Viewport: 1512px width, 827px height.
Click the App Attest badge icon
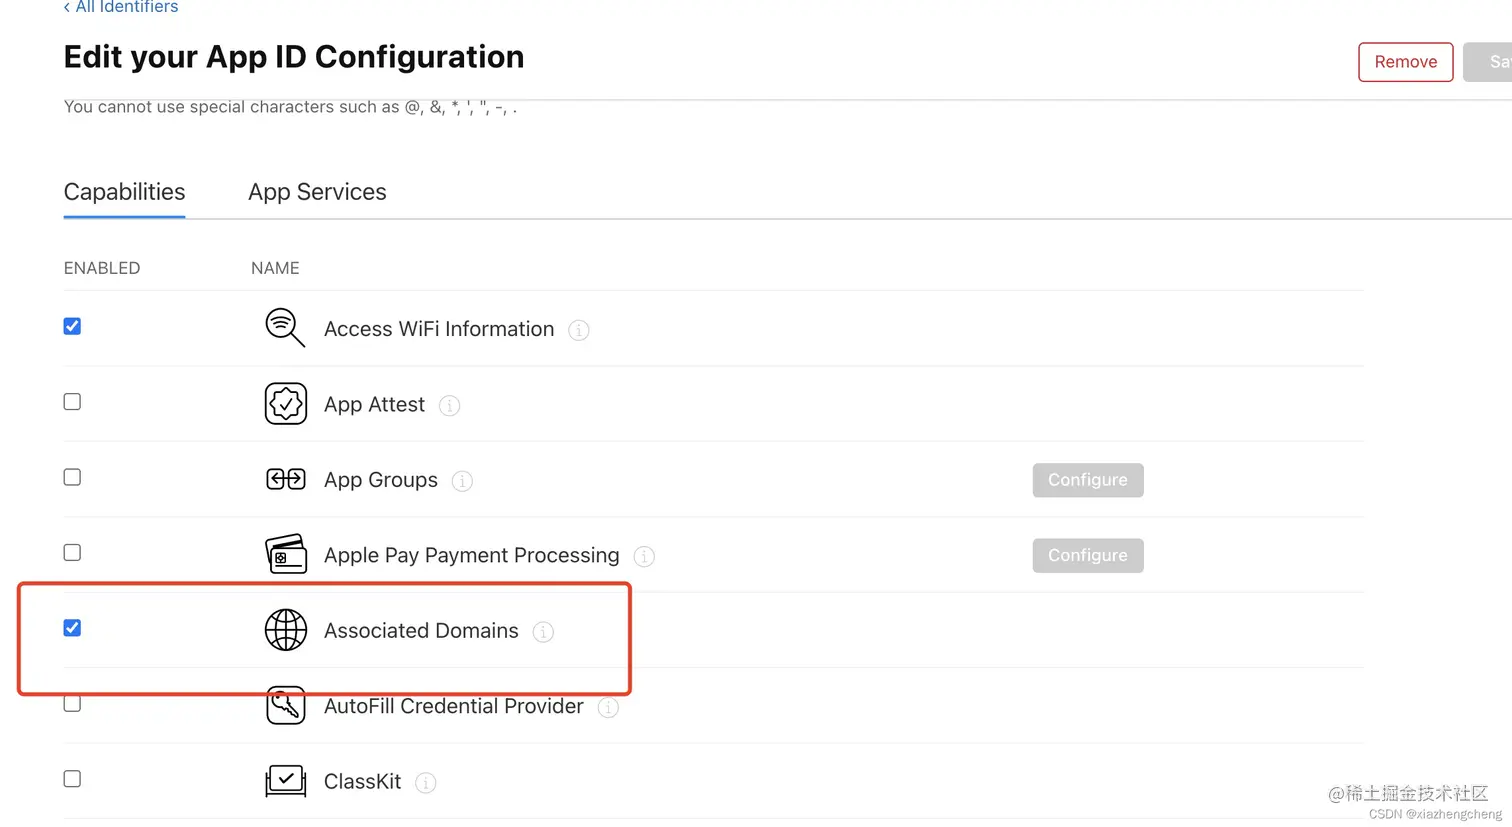point(286,404)
